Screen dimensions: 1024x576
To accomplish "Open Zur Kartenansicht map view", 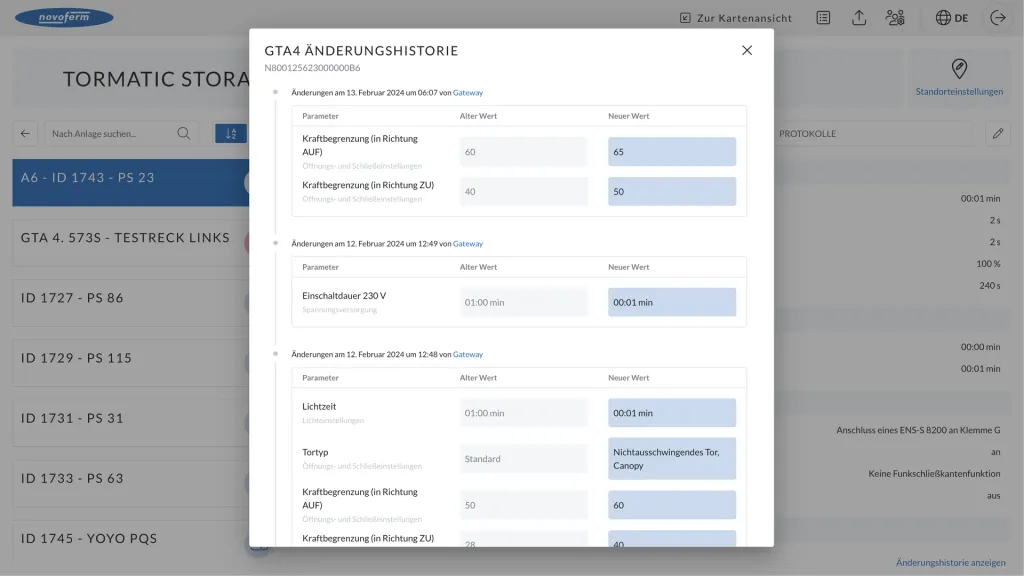I will 735,18.
